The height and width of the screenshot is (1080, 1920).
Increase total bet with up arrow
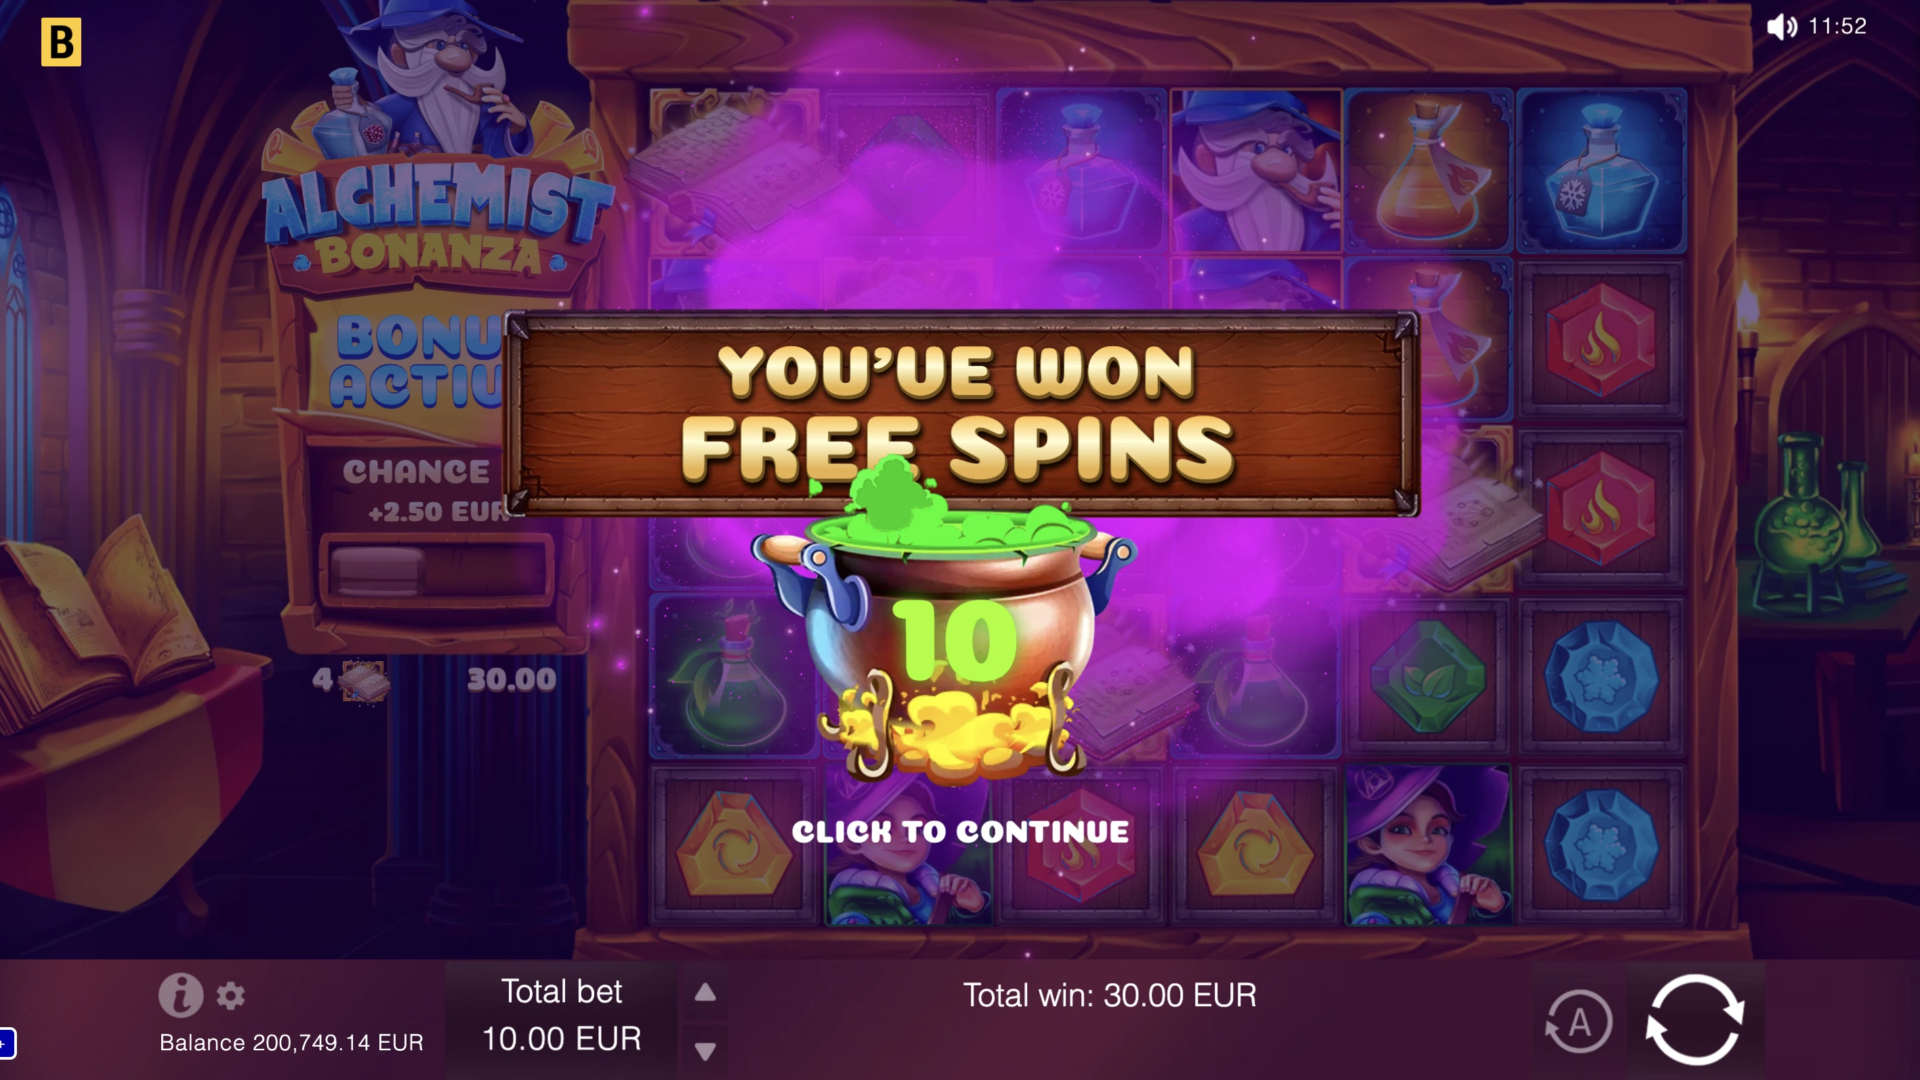coord(705,992)
